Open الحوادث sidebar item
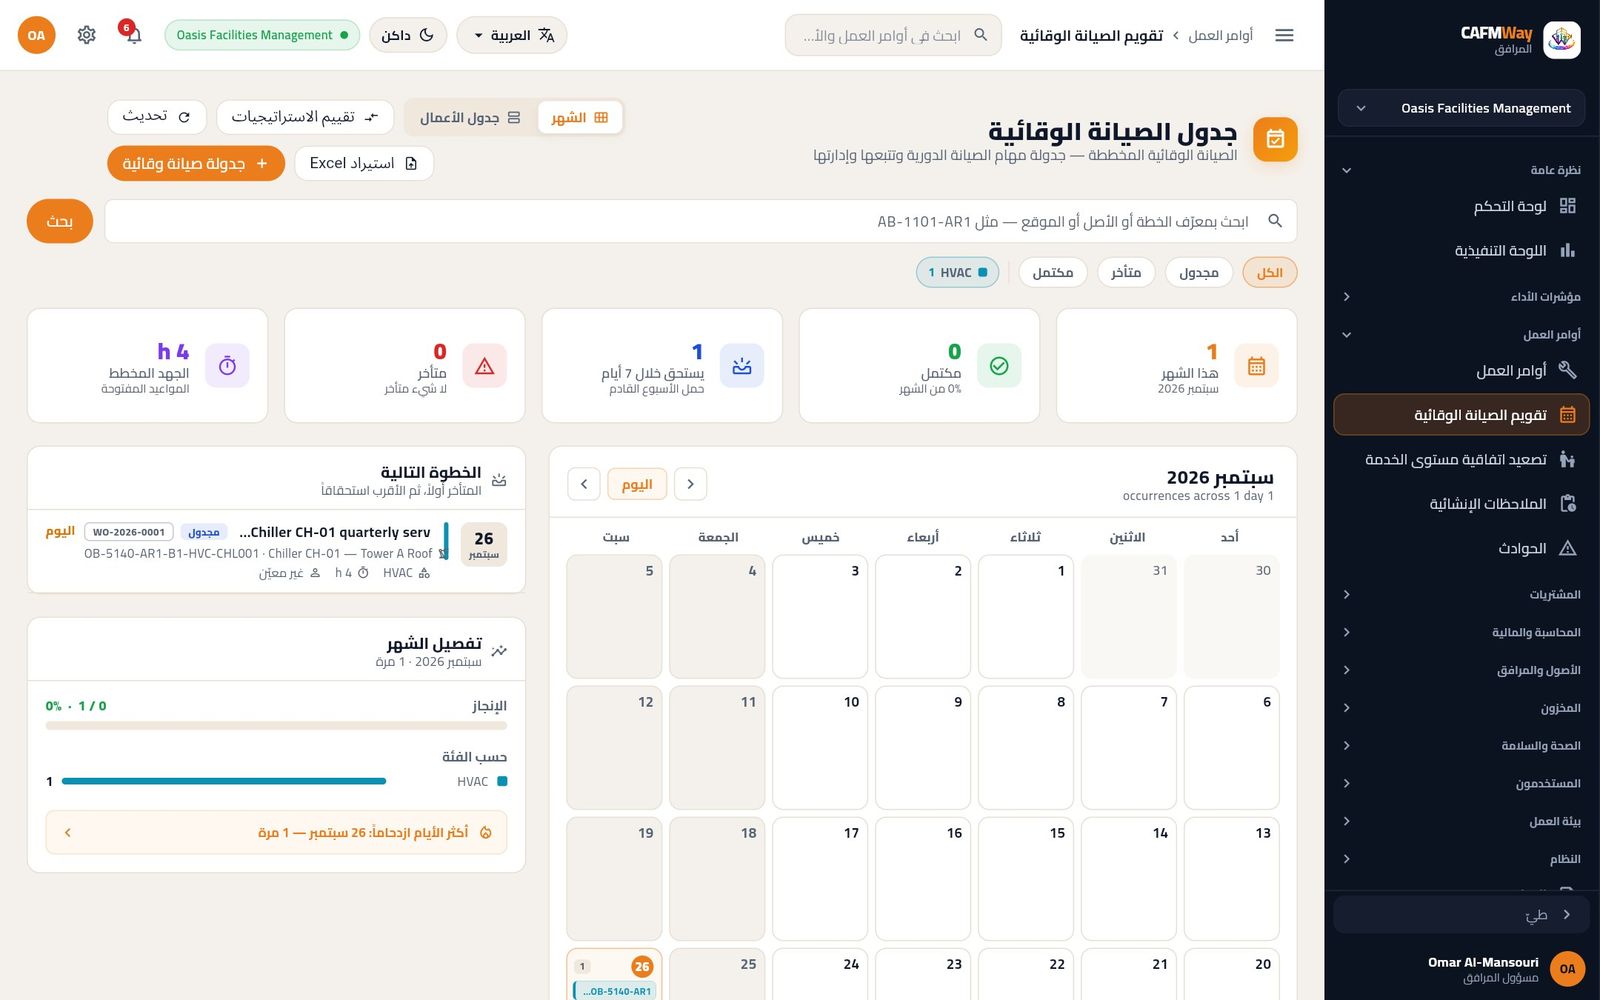The width and height of the screenshot is (1600, 1000). pyautogui.click(x=1461, y=548)
